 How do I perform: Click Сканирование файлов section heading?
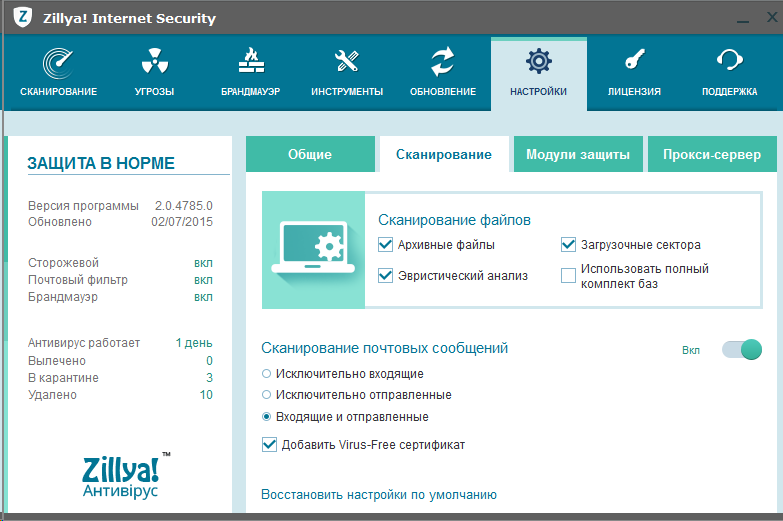click(454, 220)
